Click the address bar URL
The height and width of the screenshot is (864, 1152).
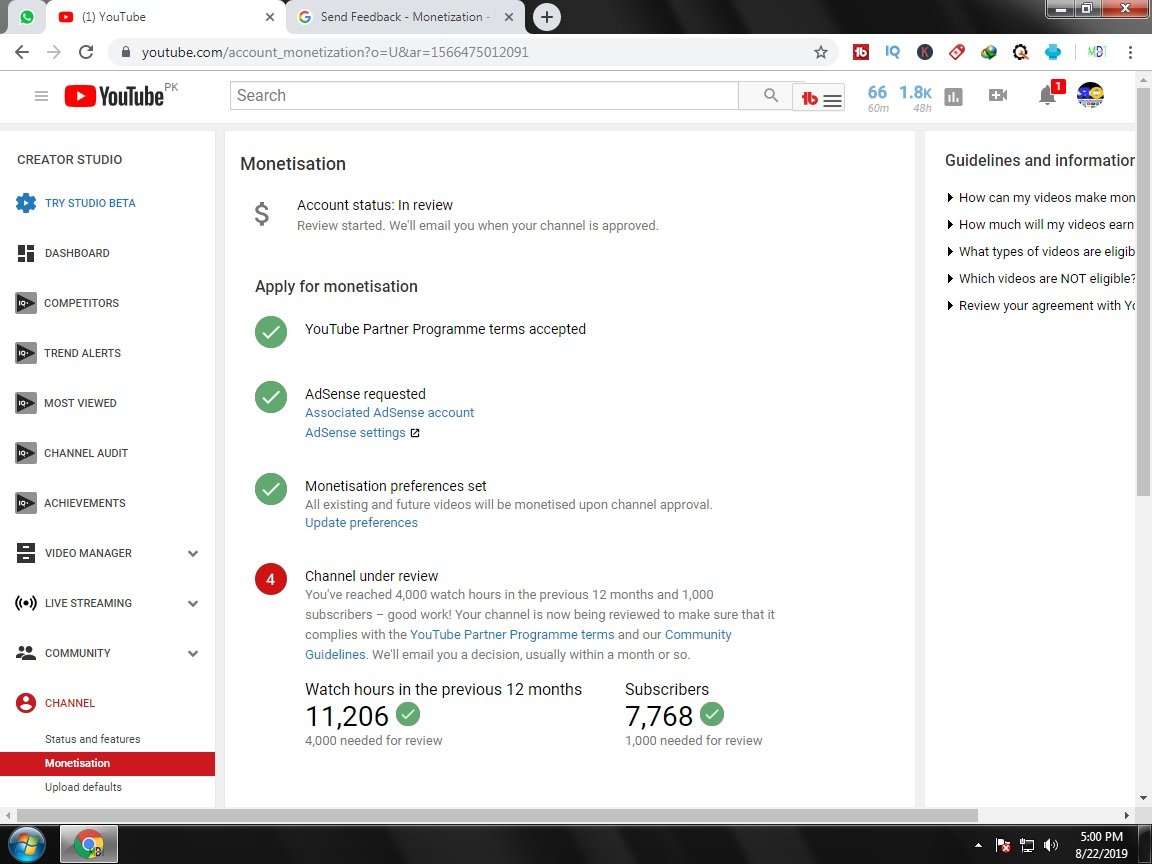(335, 52)
